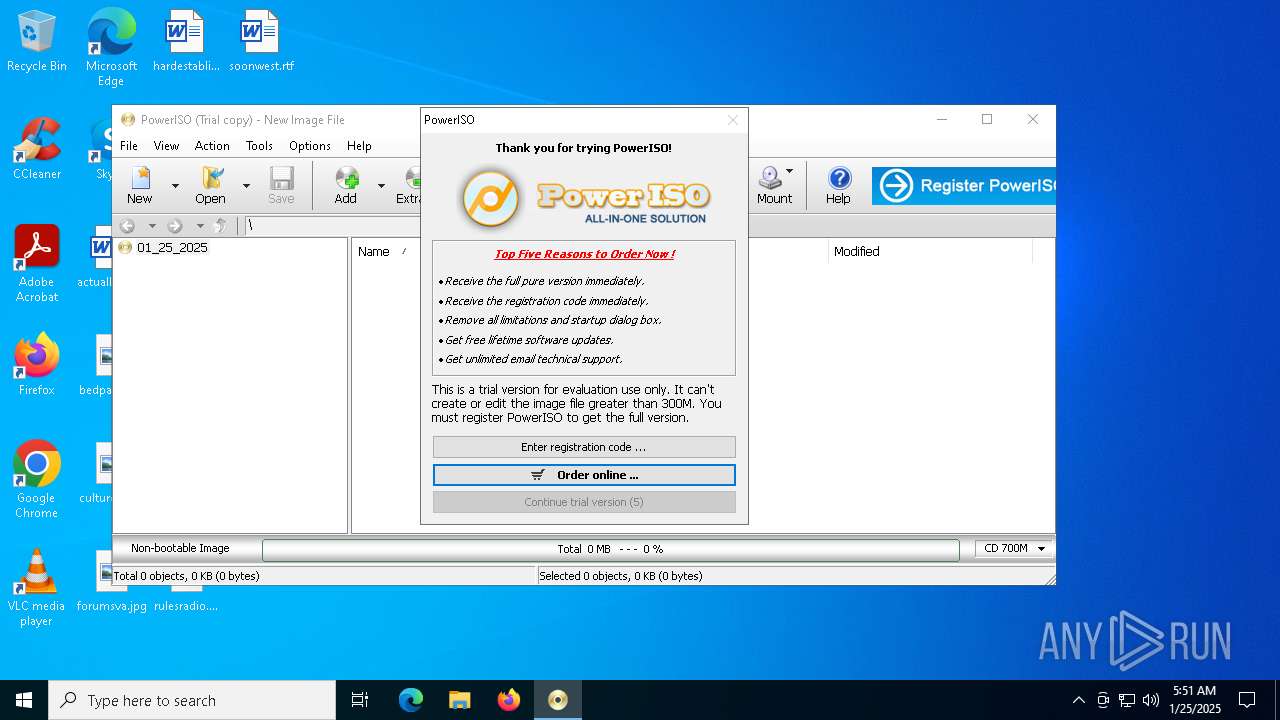Click Continue trial version button
Viewport: 1280px width, 720px height.
(x=584, y=502)
